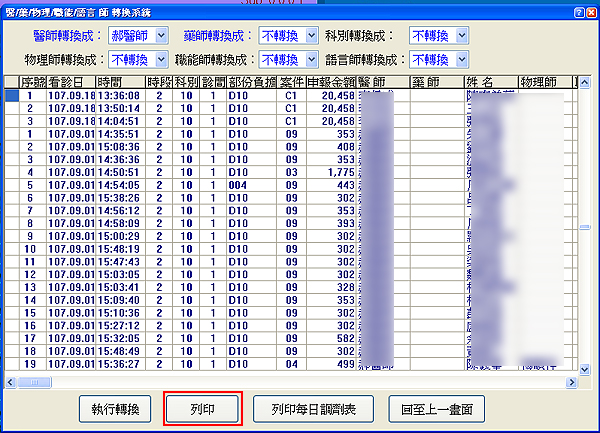Expand the 語言師轉換成 dropdown

459,59
